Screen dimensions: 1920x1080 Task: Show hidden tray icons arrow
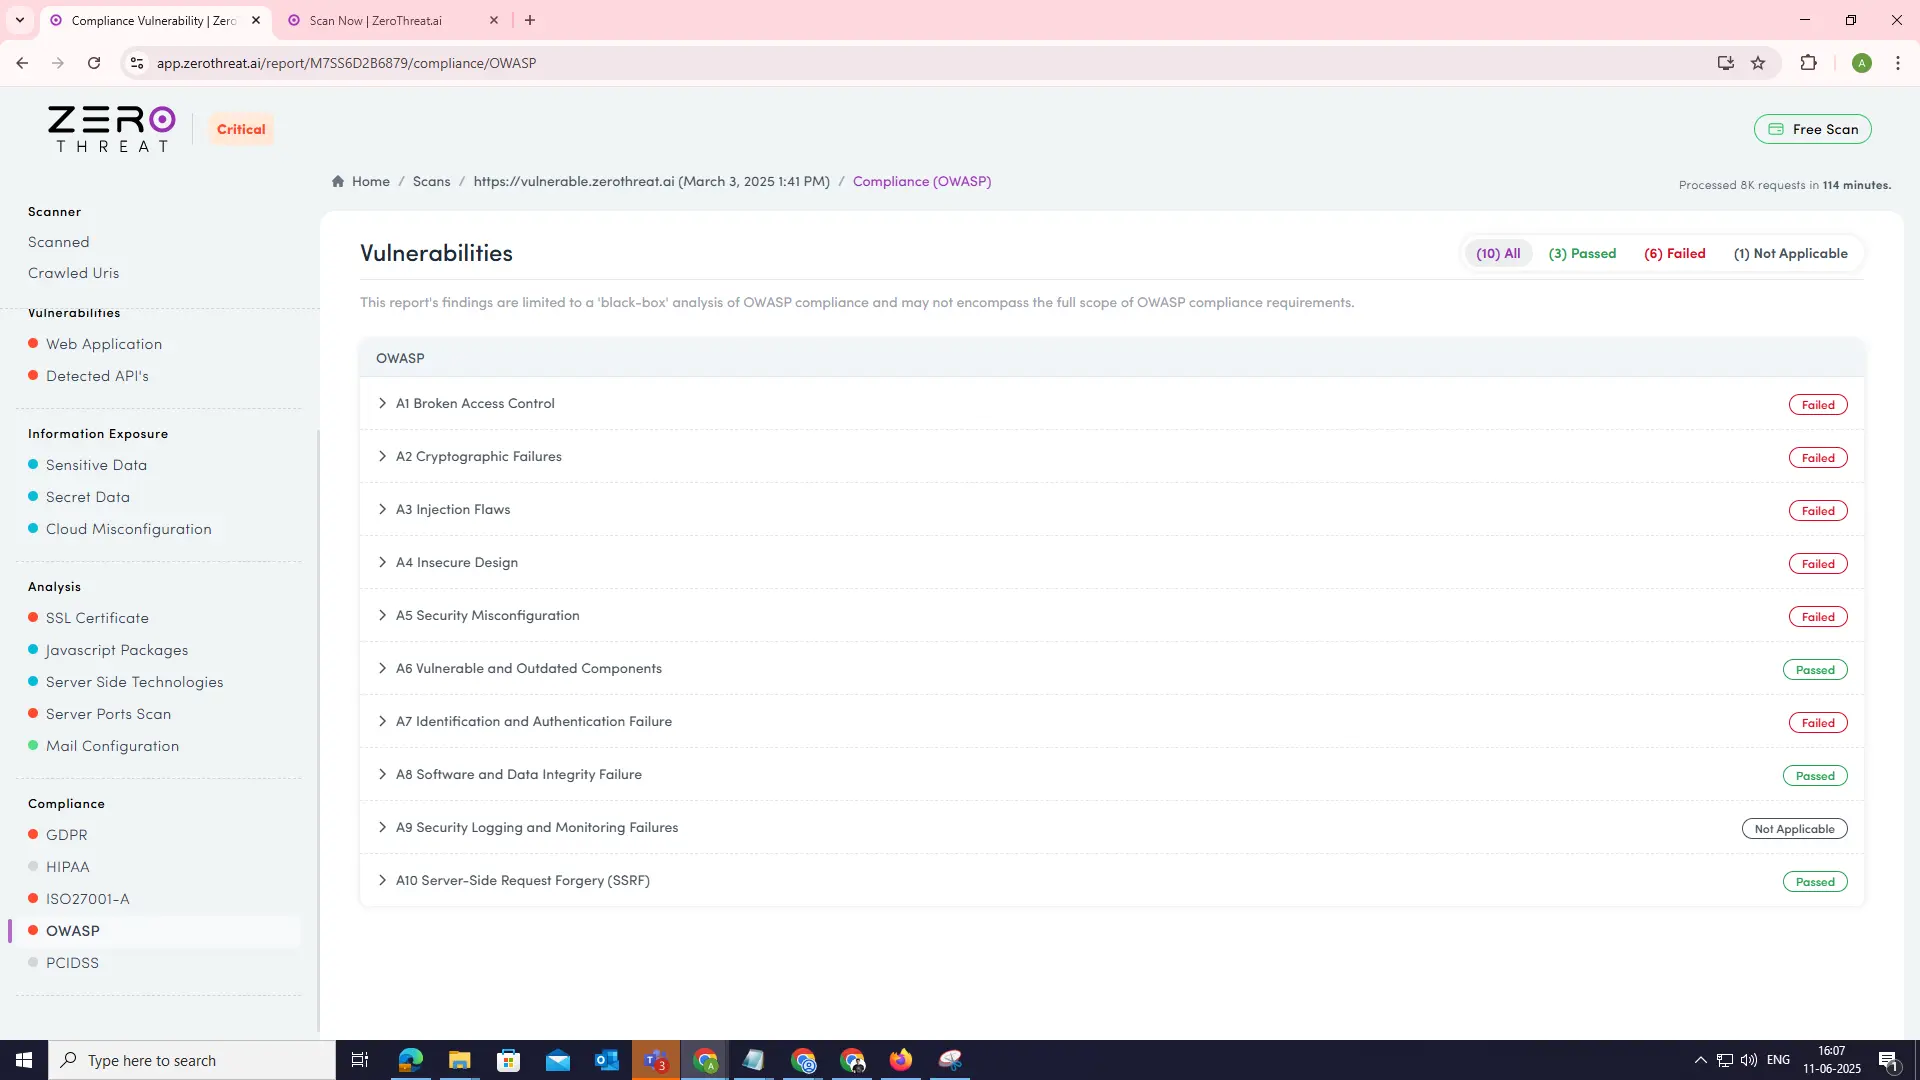(1700, 1060)
